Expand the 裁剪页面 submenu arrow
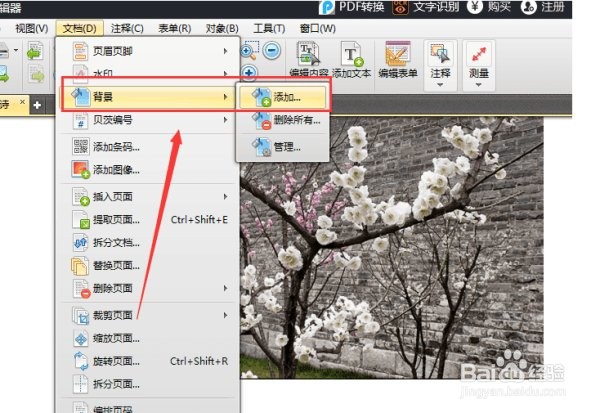This screenshot has width=600, height=413. [226, 315]
